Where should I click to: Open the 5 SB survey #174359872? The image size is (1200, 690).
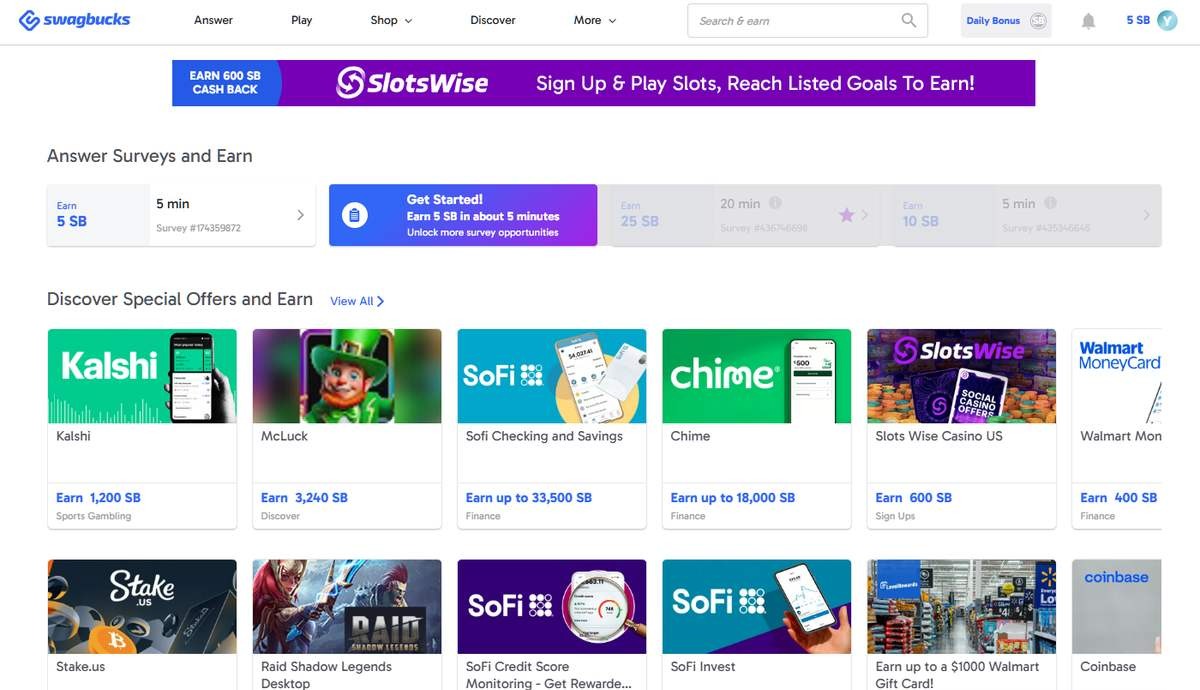181,215
